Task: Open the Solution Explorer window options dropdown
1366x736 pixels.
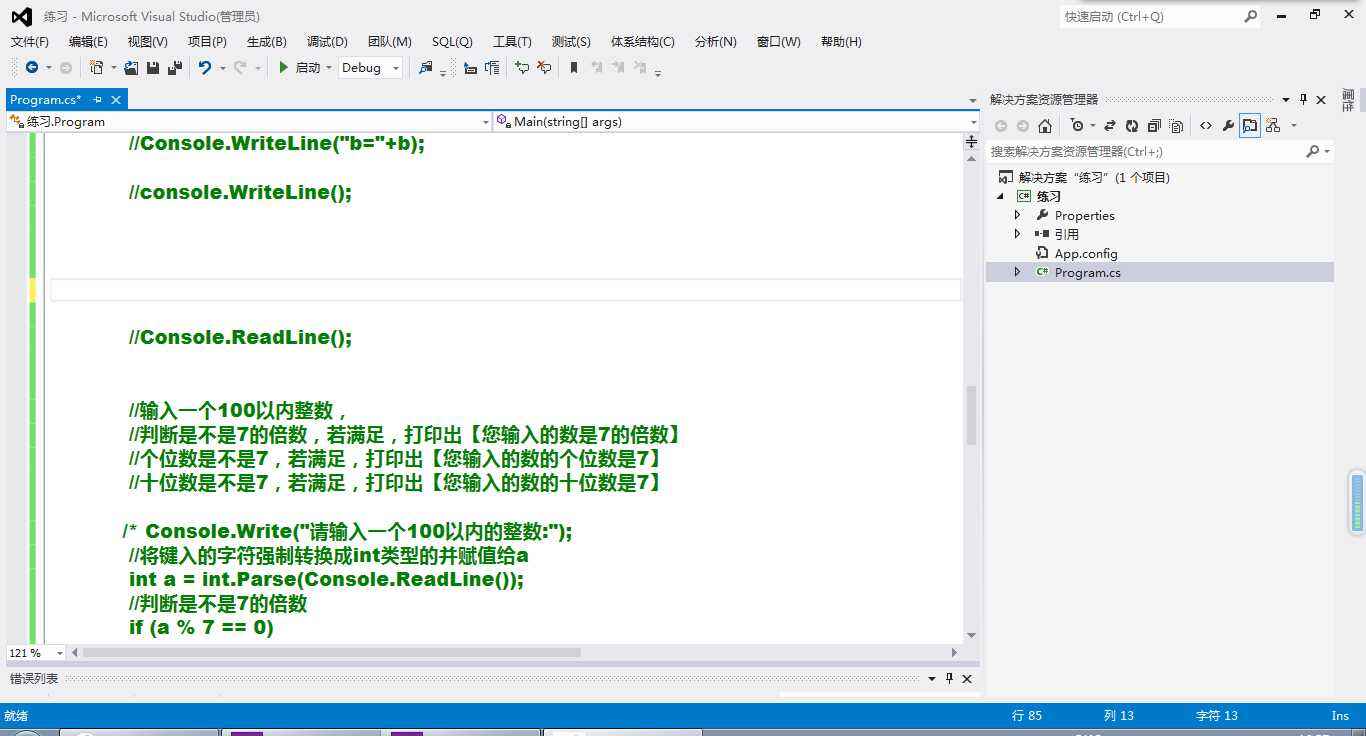Action: pos(1286,99)
